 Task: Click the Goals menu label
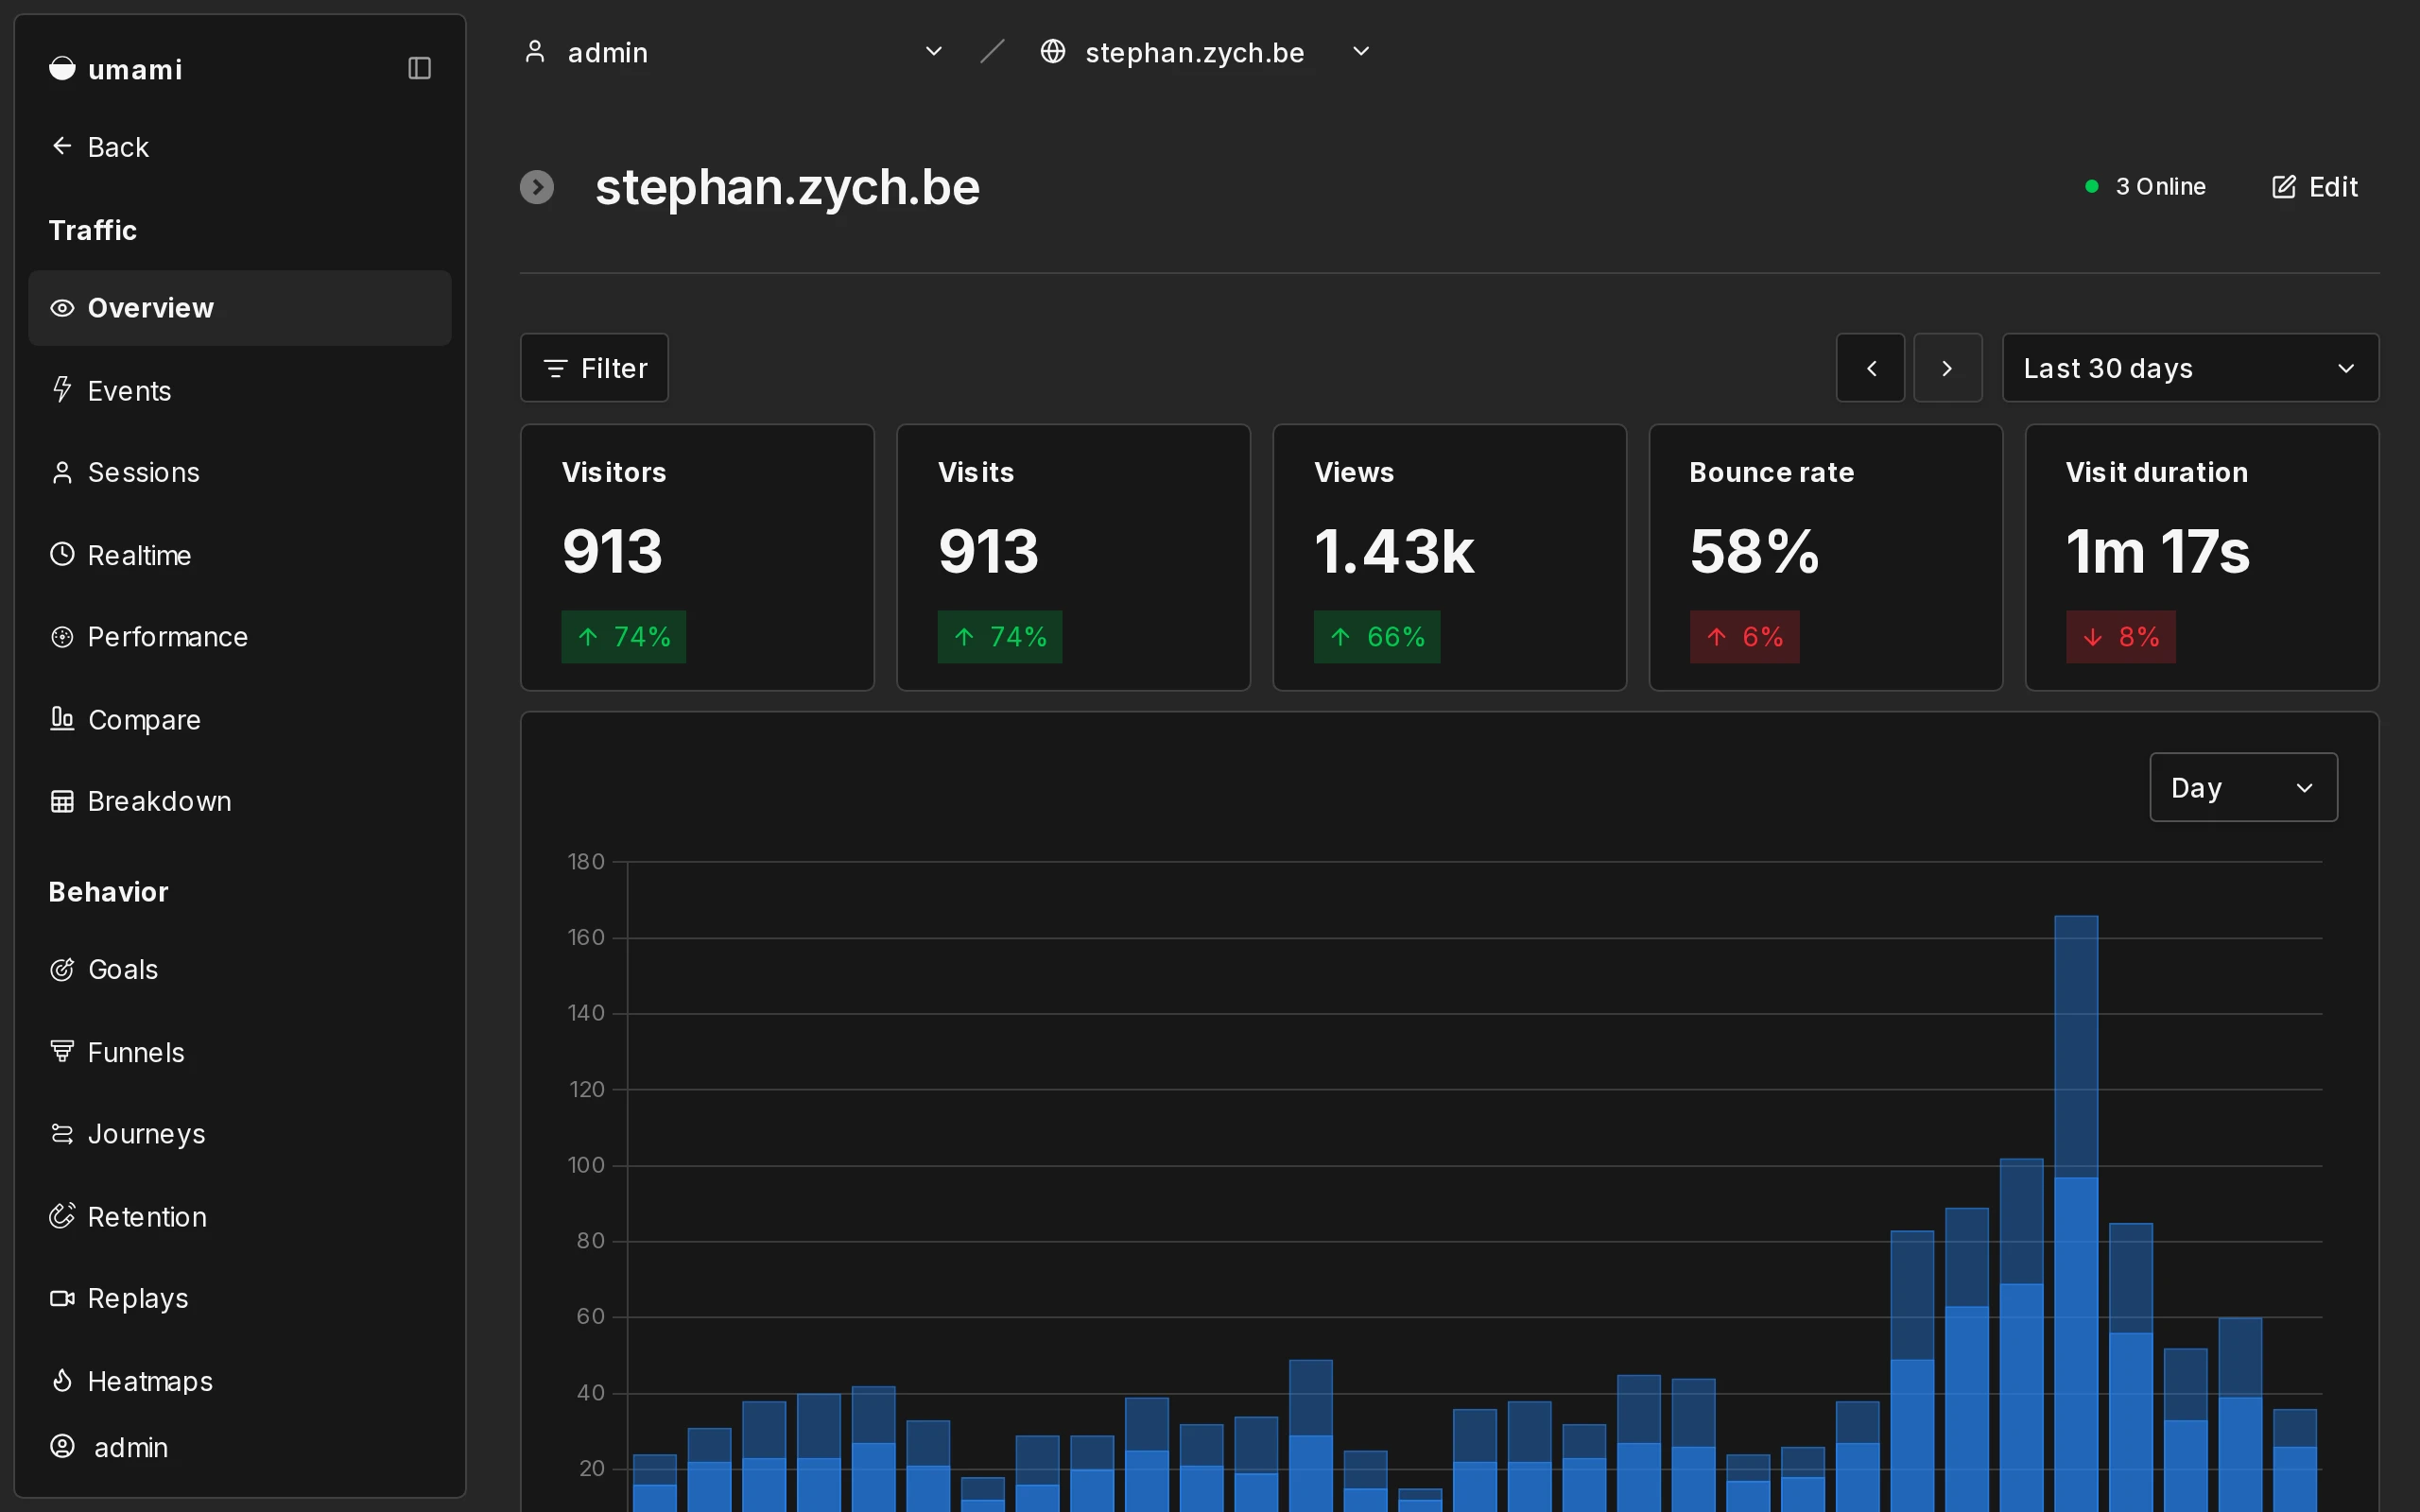pos(123,969)
